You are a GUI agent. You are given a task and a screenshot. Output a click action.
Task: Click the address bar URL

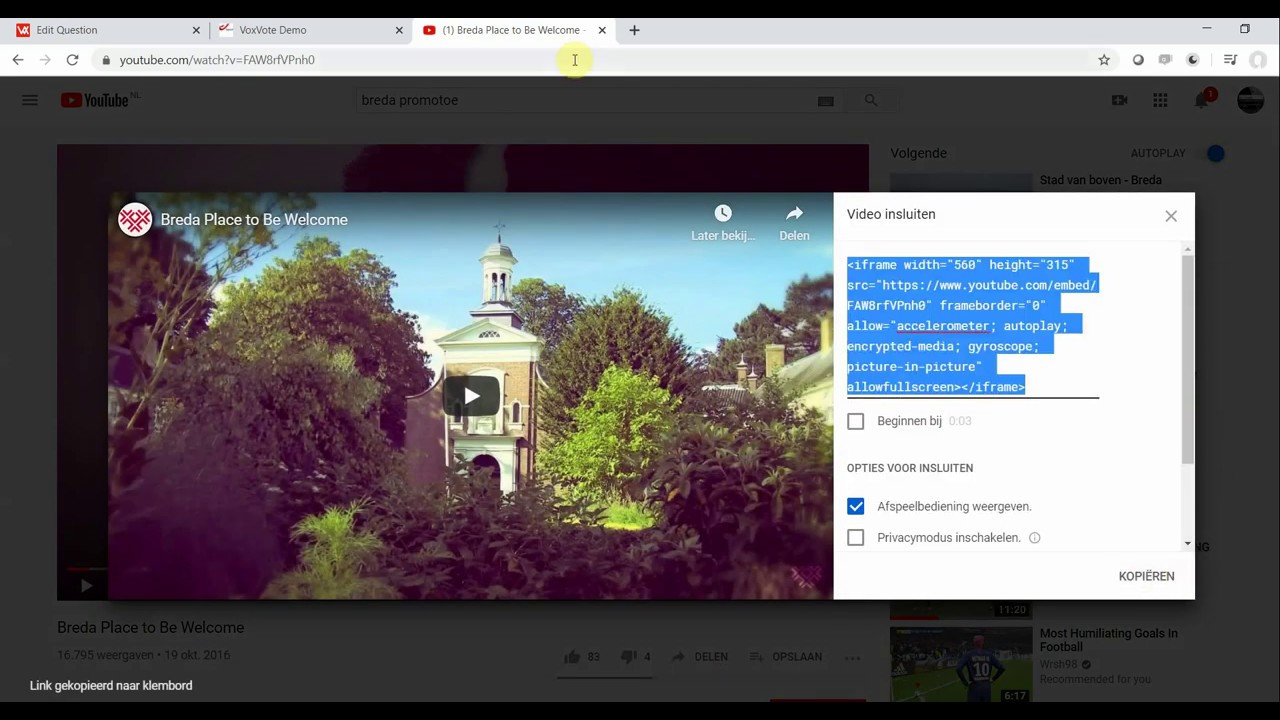coord(217,60)
